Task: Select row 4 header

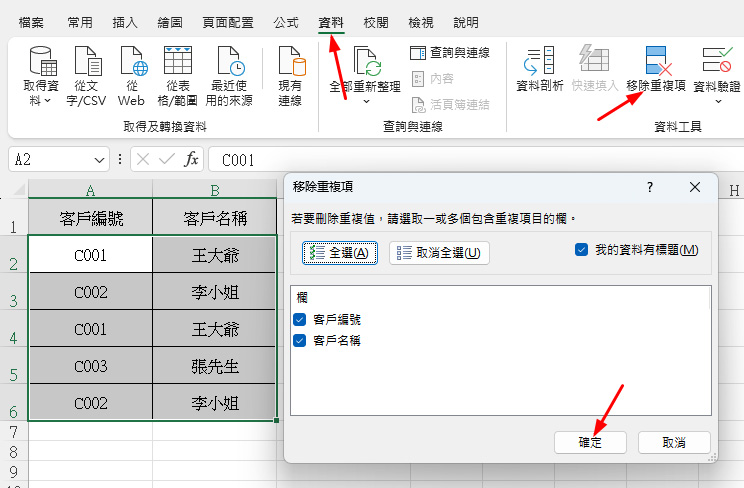Action: click(x=14, y=328)
